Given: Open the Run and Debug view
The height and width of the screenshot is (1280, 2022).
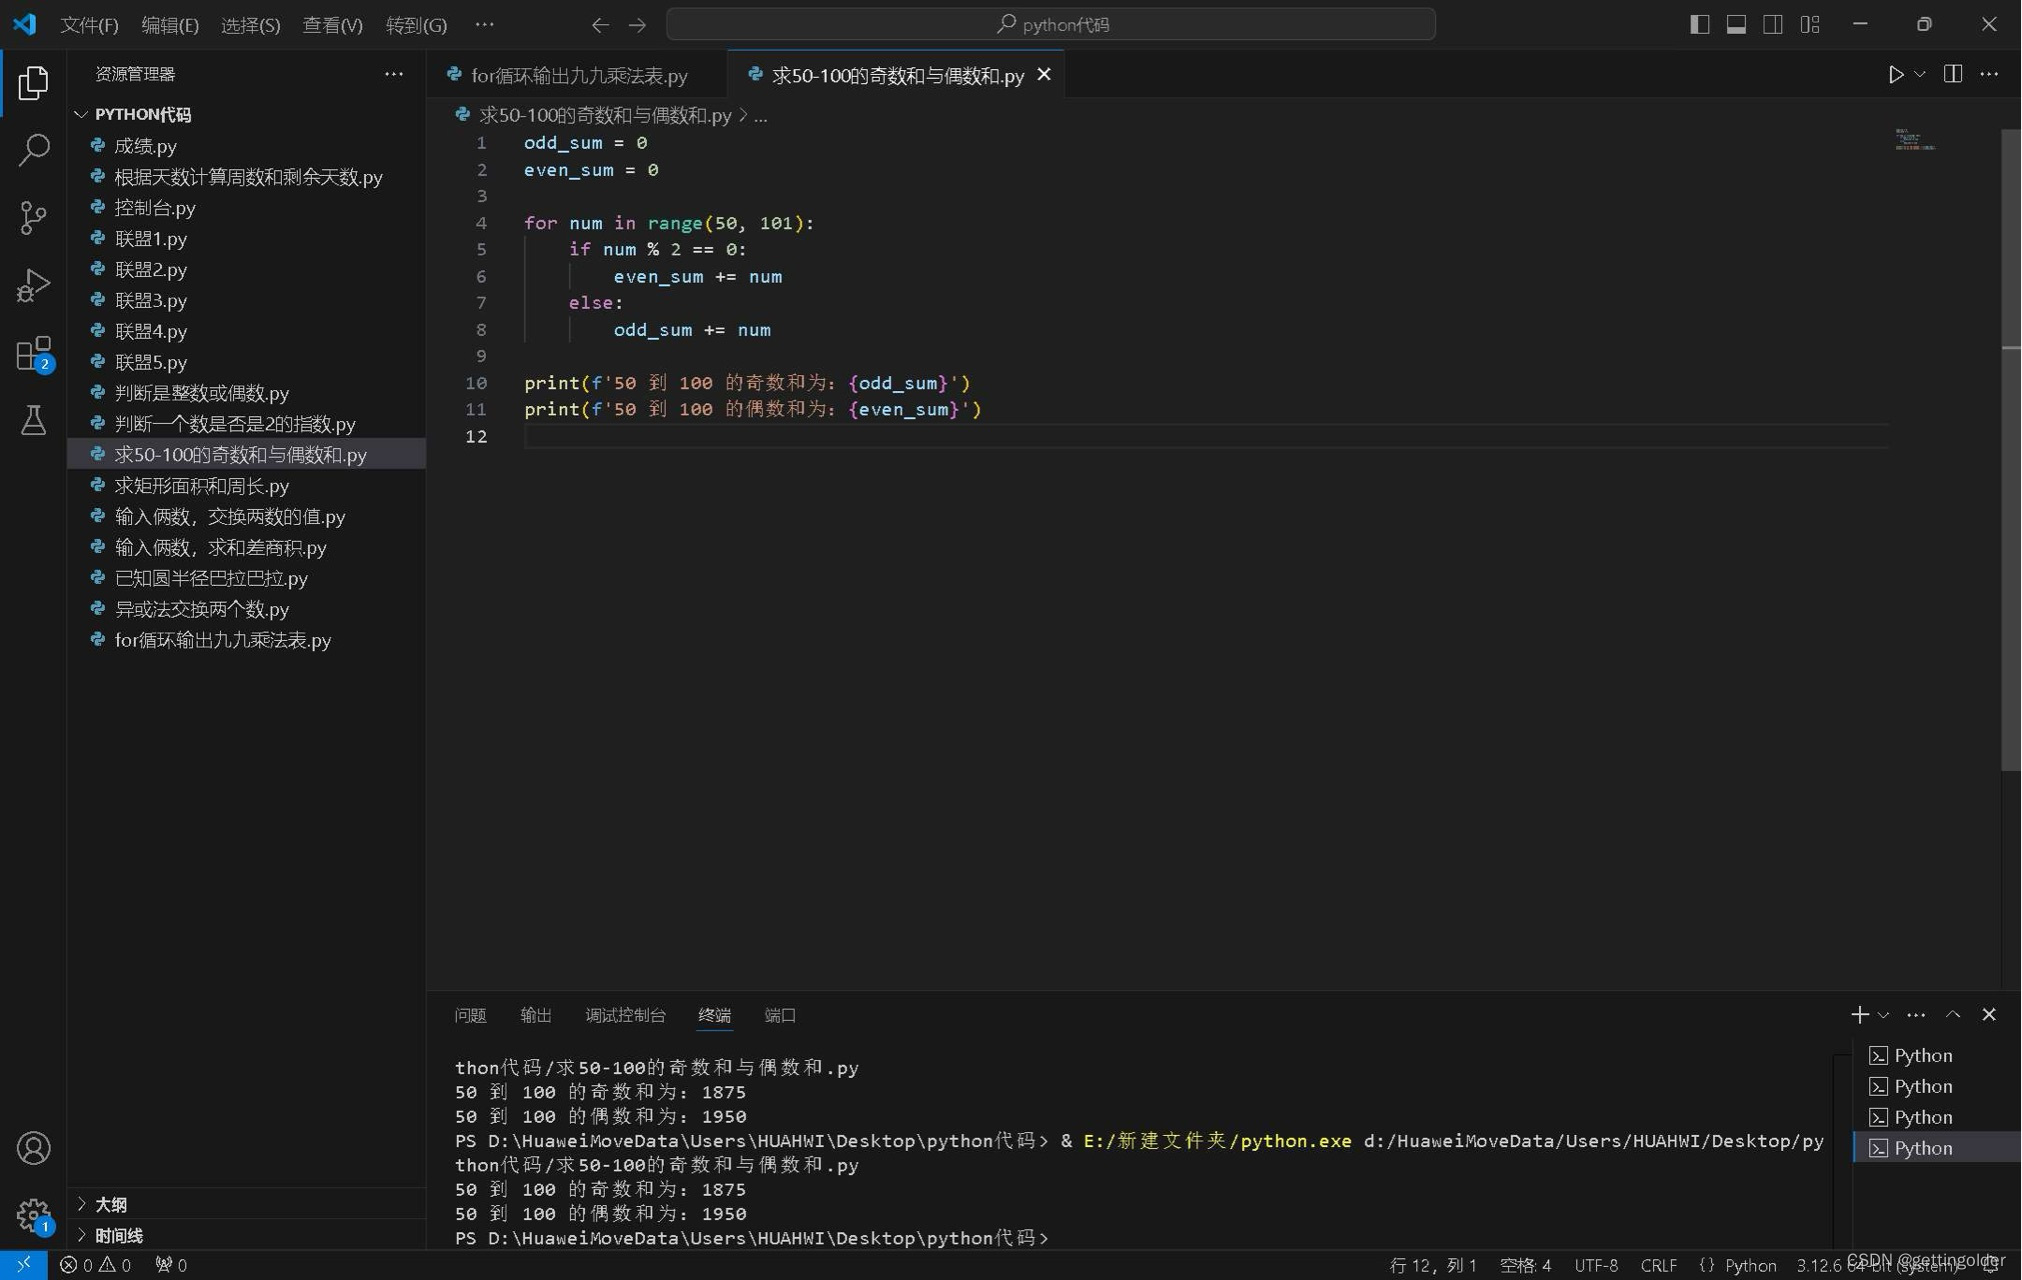Looking at the screenshot, I should (x=33, y=285).
